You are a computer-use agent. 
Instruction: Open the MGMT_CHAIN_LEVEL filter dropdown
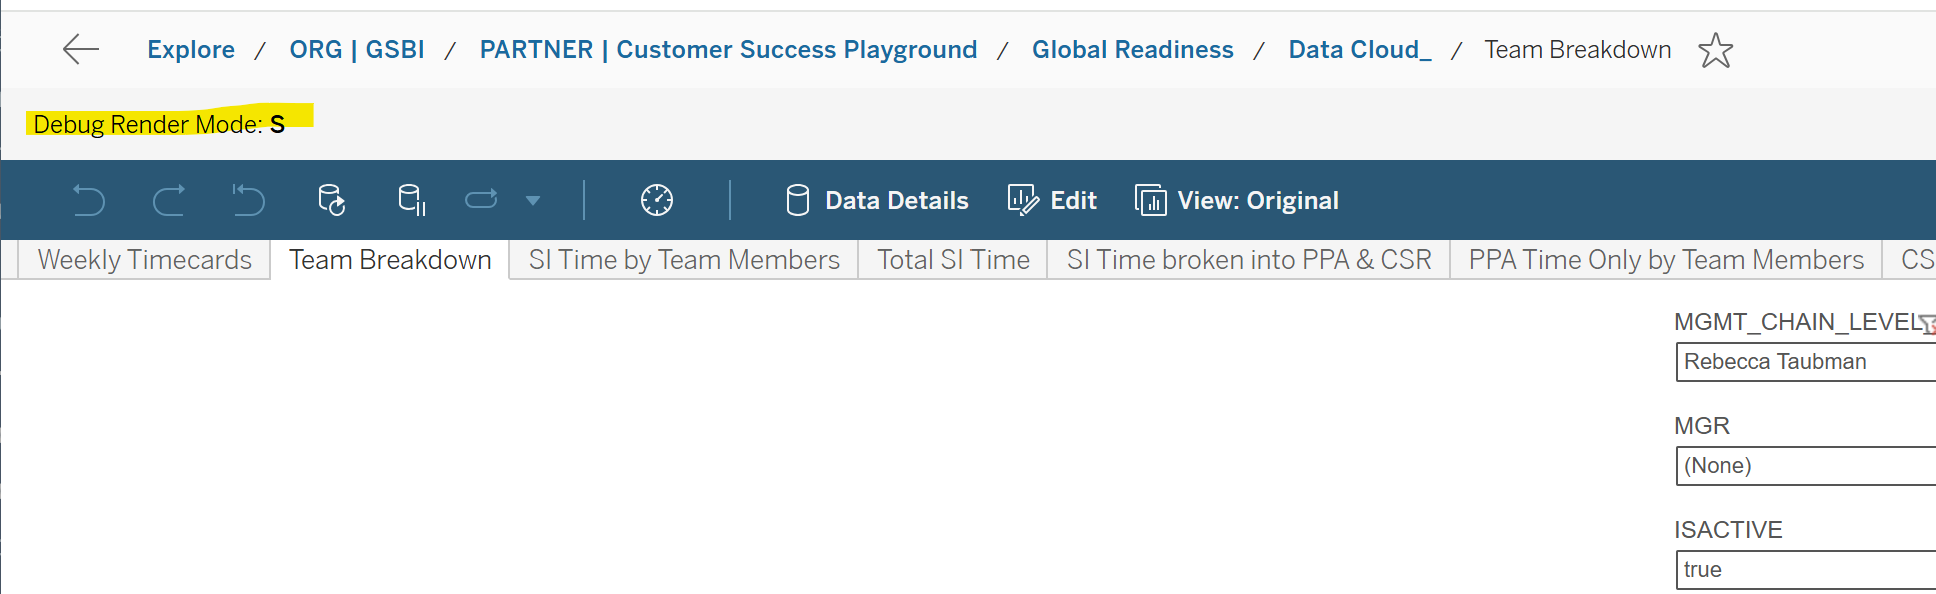point(1805,362)
